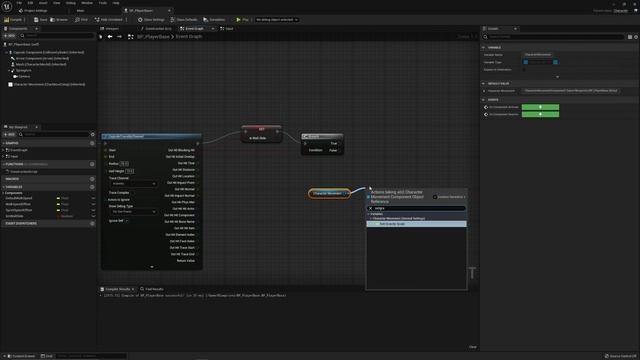Image resolution: width=640 pixels, height=360 pixels.
Task: Open My Blueprint settings gear icon
Action: (x=93, y=134)
